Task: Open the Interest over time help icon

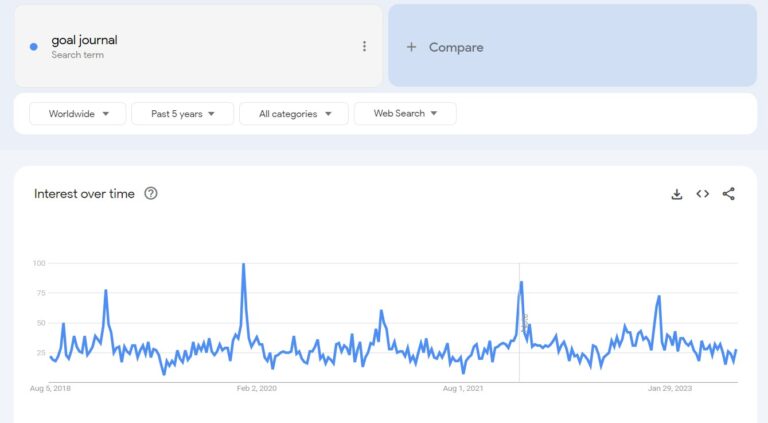Action: tap(151, 194)
